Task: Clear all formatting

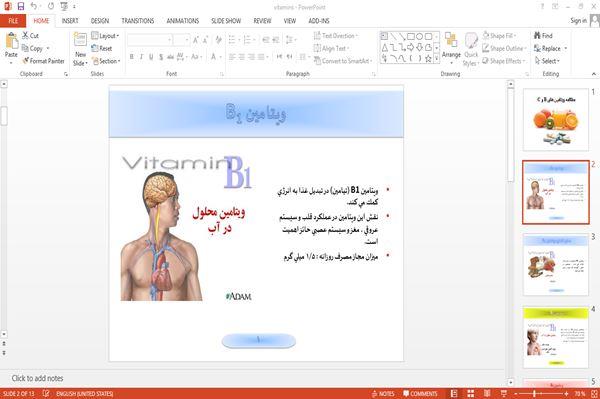Action: (218, 40)
